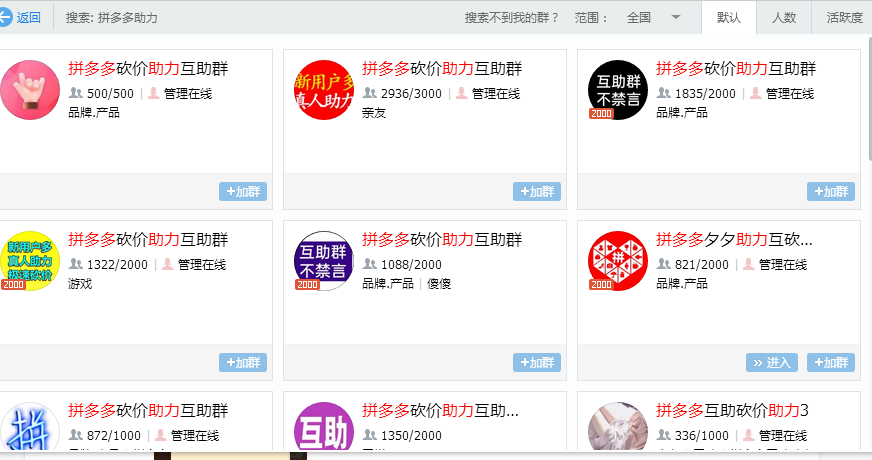Viewport: 872px width, 460px height.
Task: Click +加群 for the 821/2000 group
Action: (831, 363)
